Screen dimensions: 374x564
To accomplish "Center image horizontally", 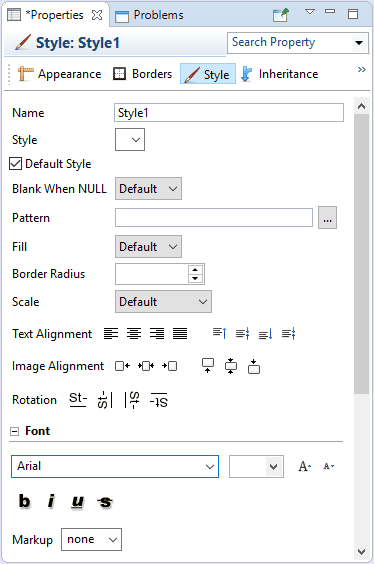I will tap(146, 366).
